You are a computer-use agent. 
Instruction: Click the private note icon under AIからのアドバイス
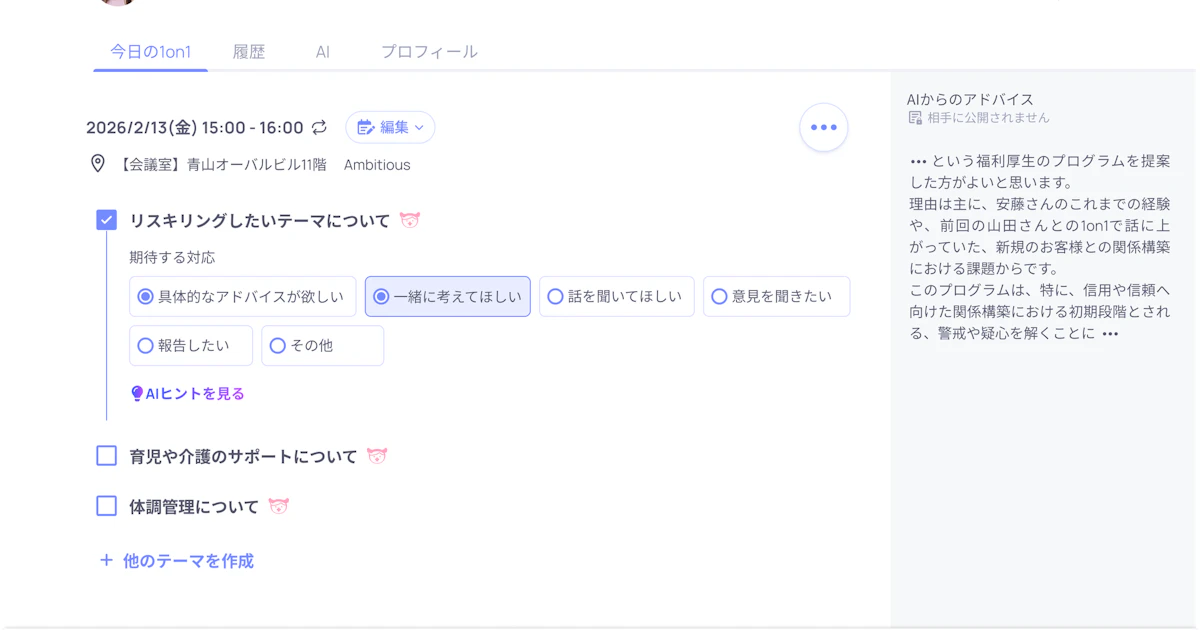point(915,118)
